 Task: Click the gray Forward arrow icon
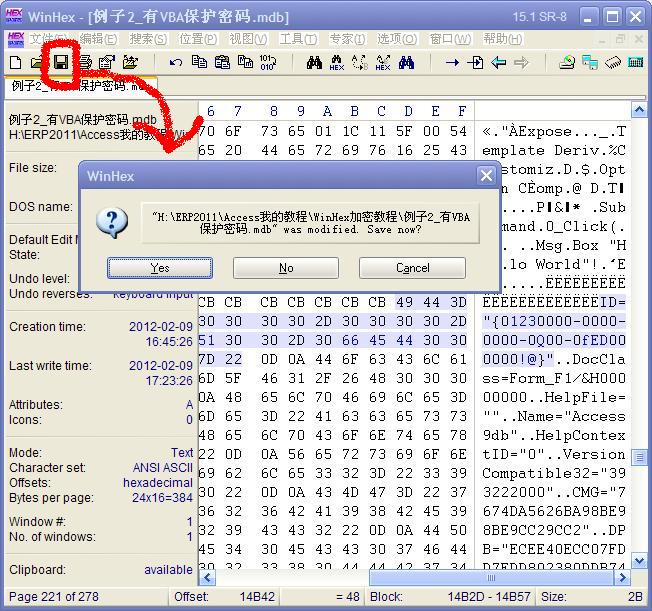[521, 63]
